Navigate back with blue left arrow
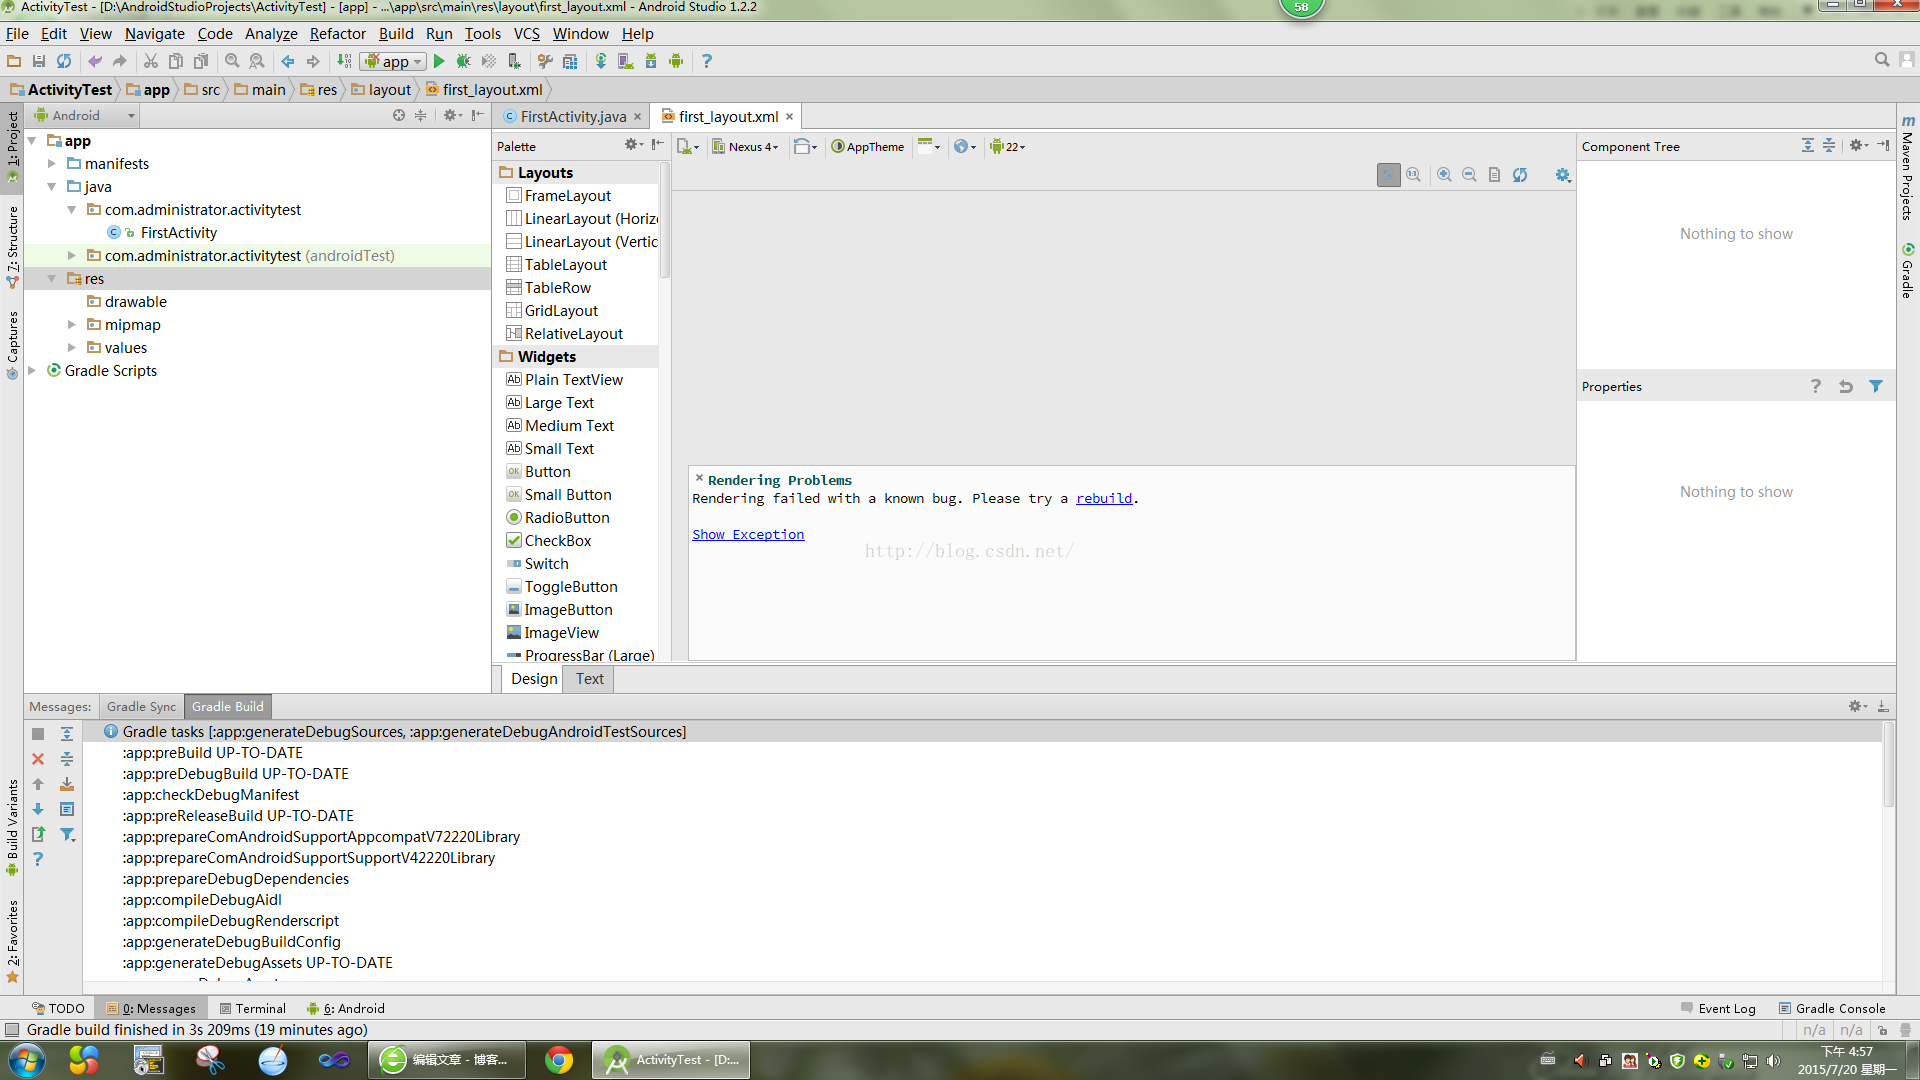This screenshot has width=1920, height=1080. (x=288, y=62)
